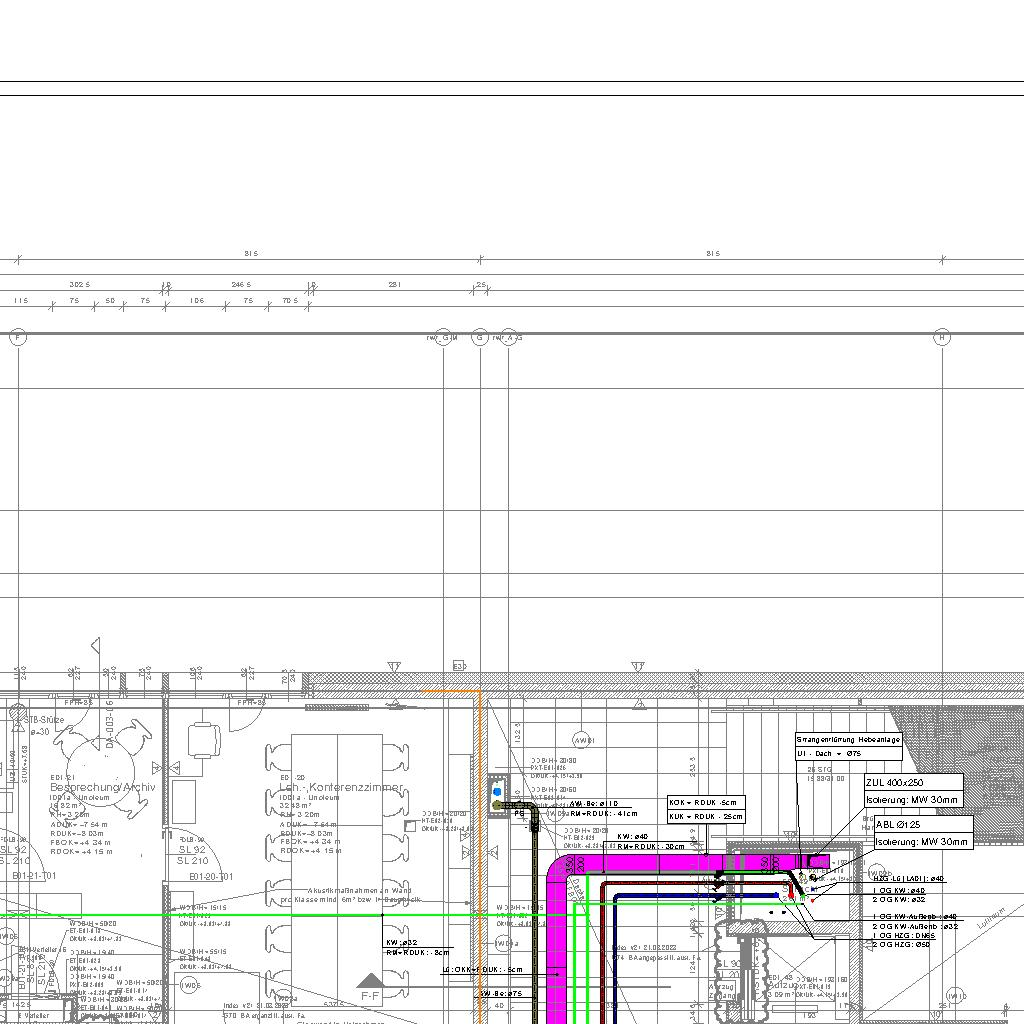Select the '246.5' dimension value

click(241, 285)
